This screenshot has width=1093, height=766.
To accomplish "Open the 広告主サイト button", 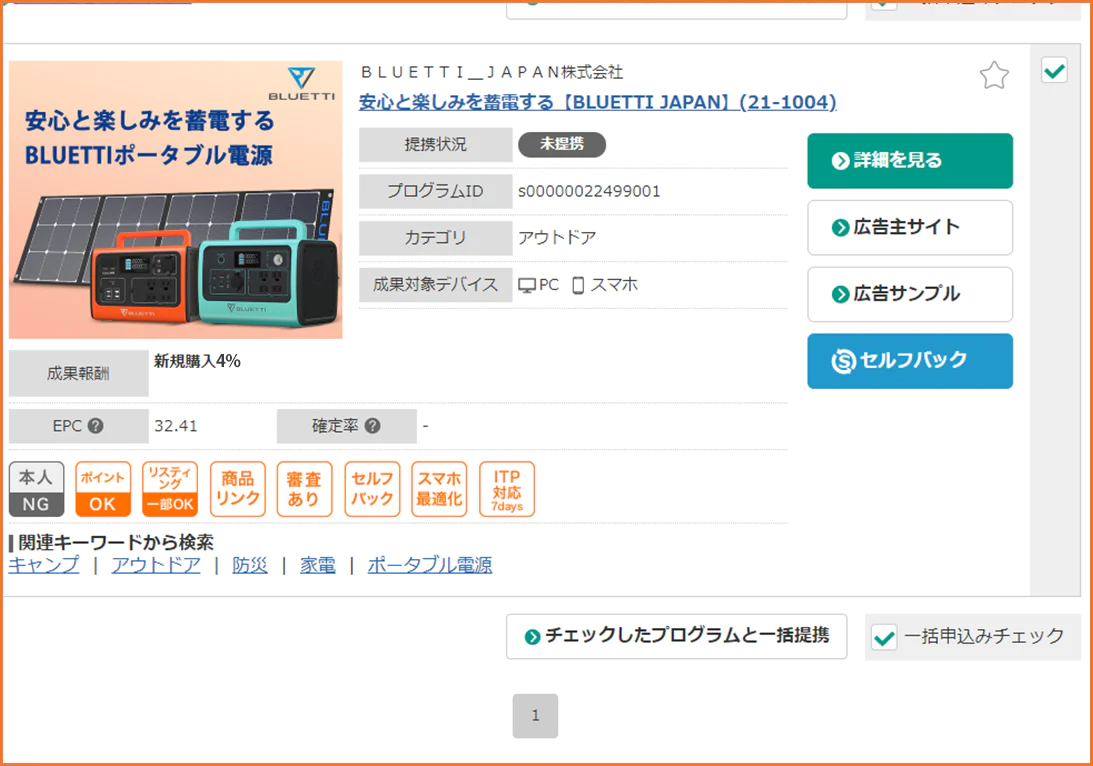I will [x=910, y=227].
